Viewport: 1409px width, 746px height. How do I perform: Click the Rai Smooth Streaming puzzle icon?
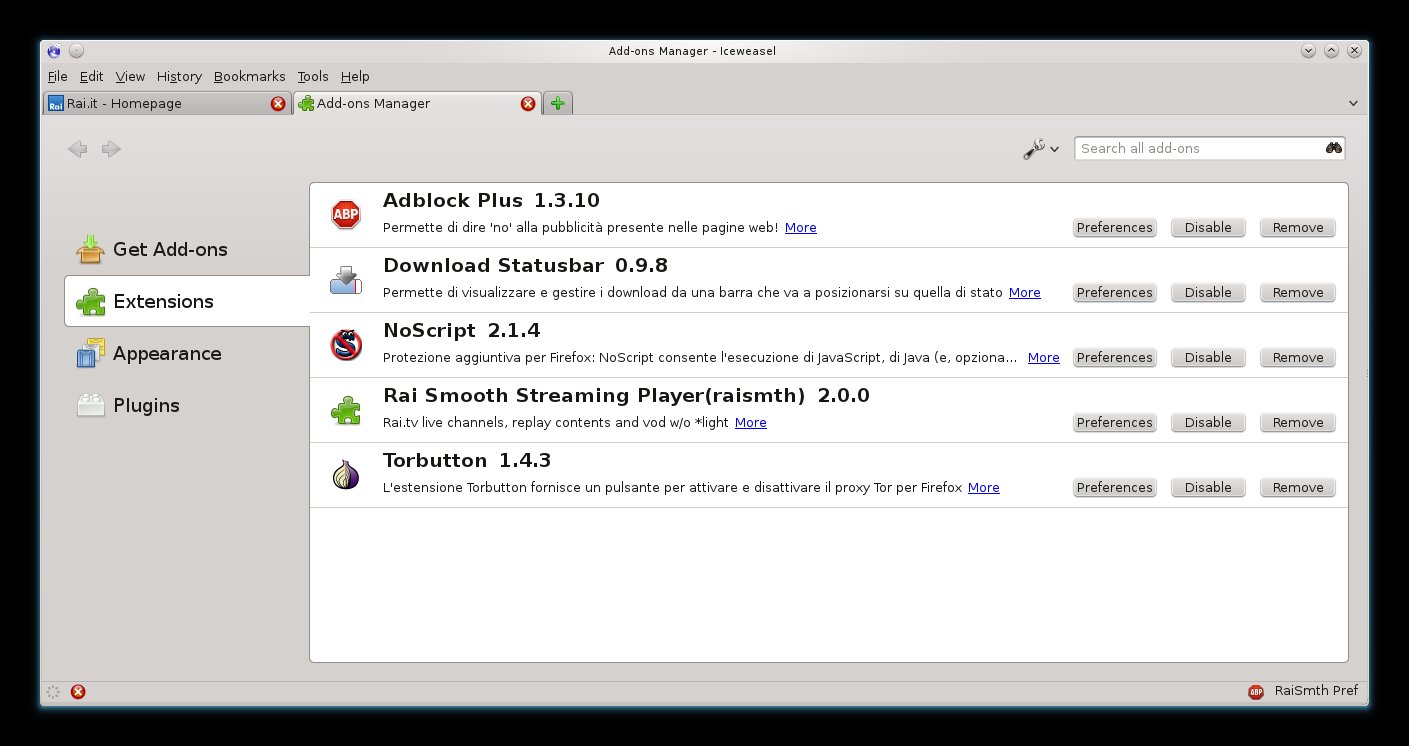(x=346, y=410)
